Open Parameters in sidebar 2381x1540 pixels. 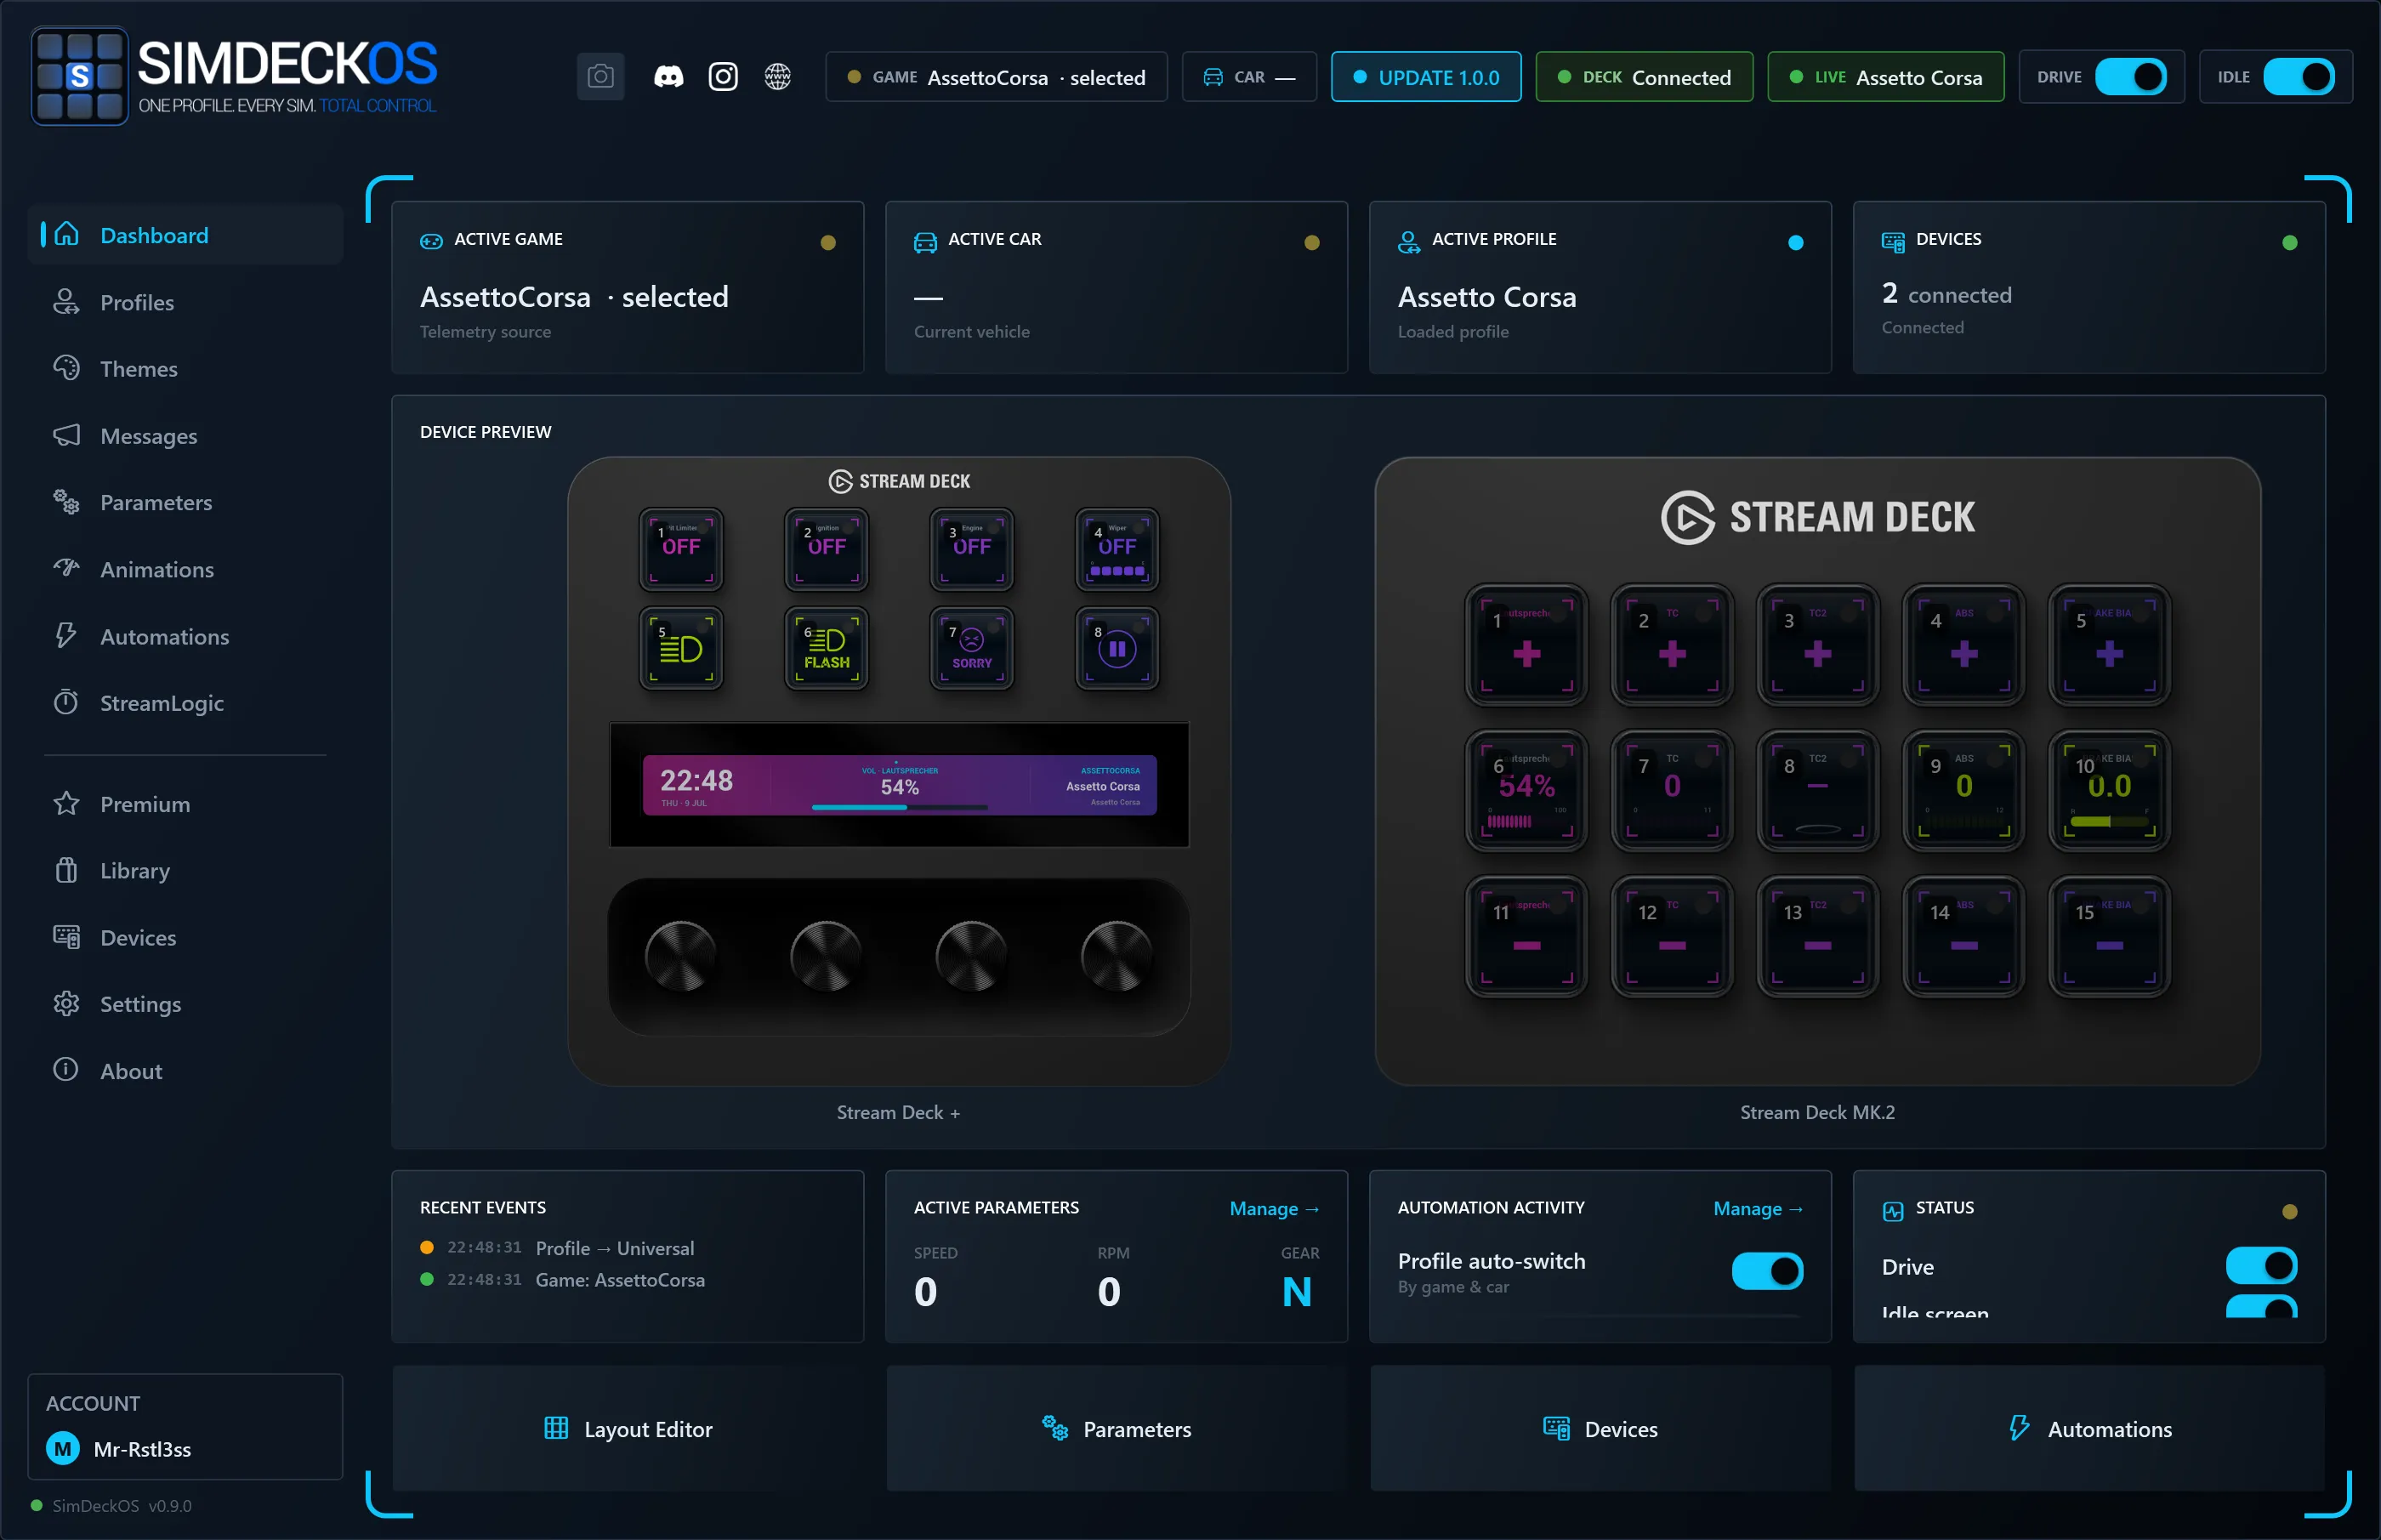(186, 502)
